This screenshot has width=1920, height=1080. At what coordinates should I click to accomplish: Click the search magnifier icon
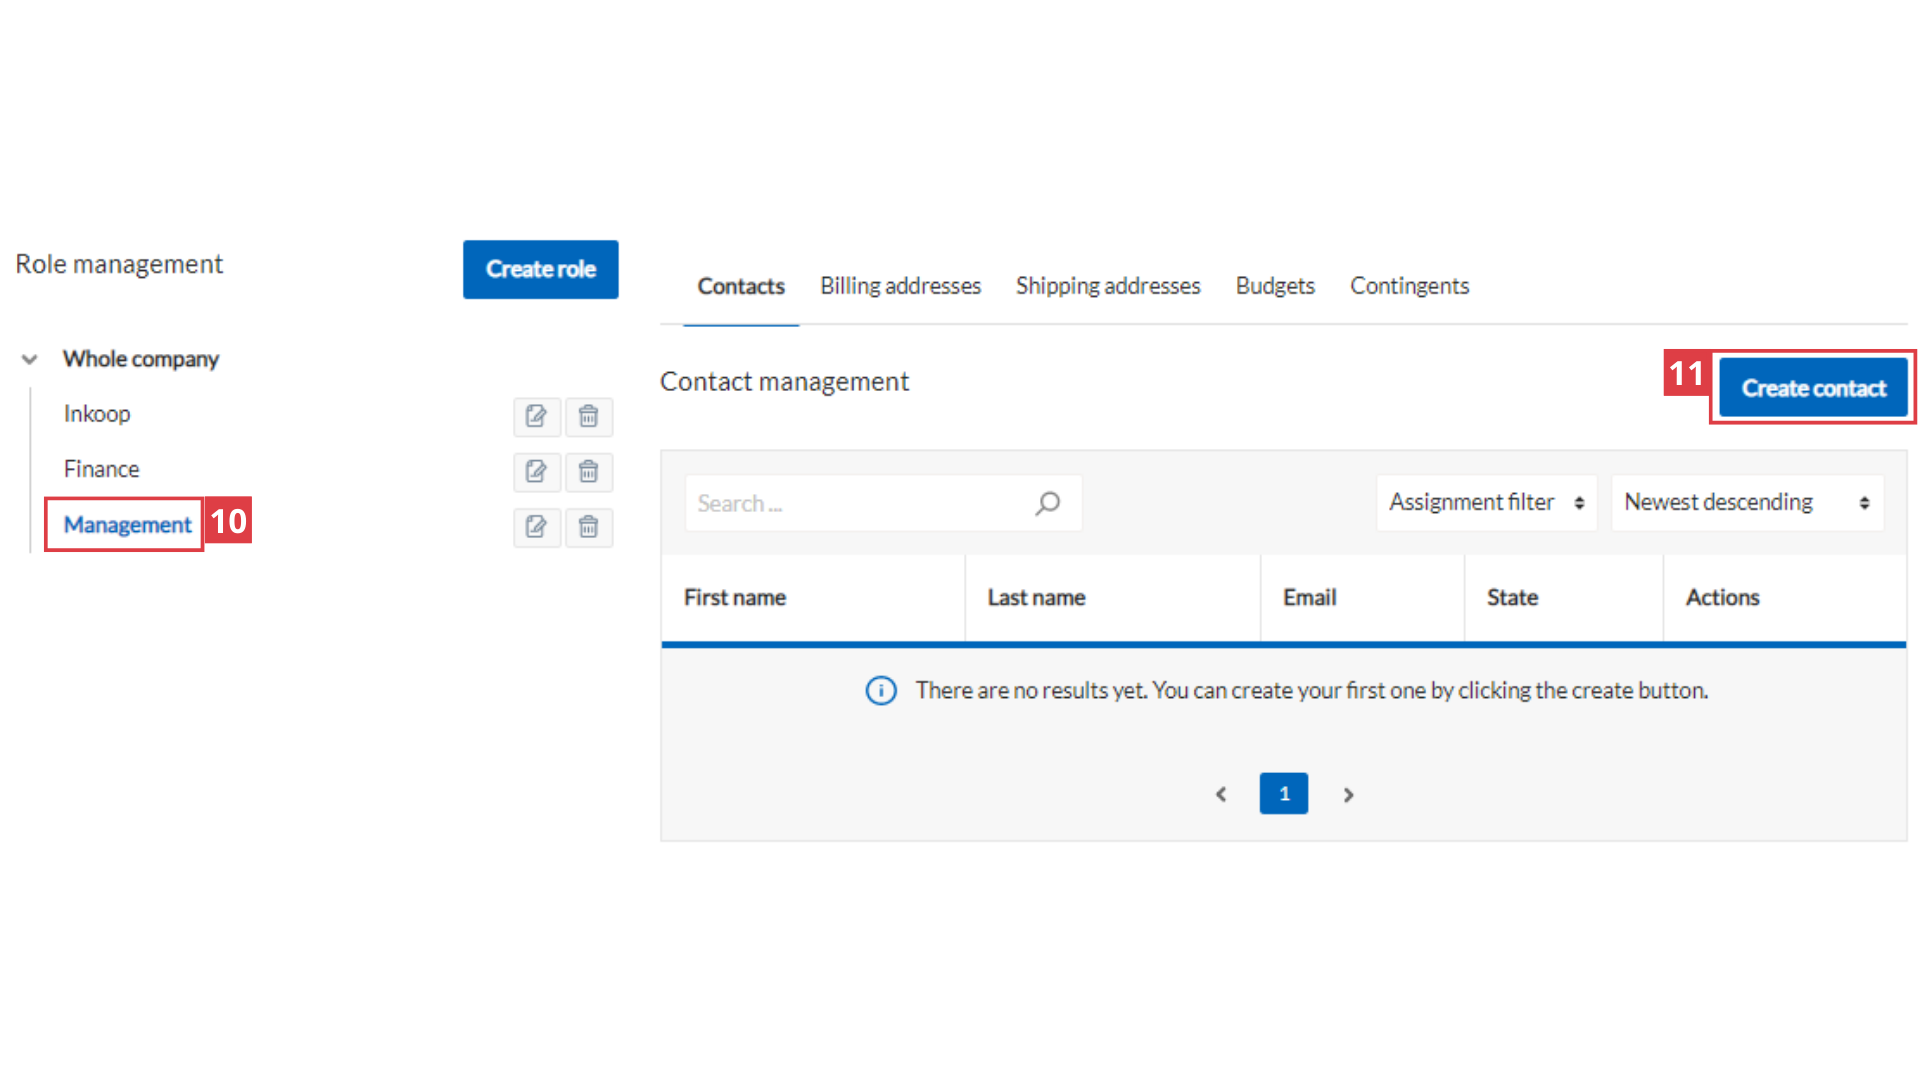point(1047,503)
